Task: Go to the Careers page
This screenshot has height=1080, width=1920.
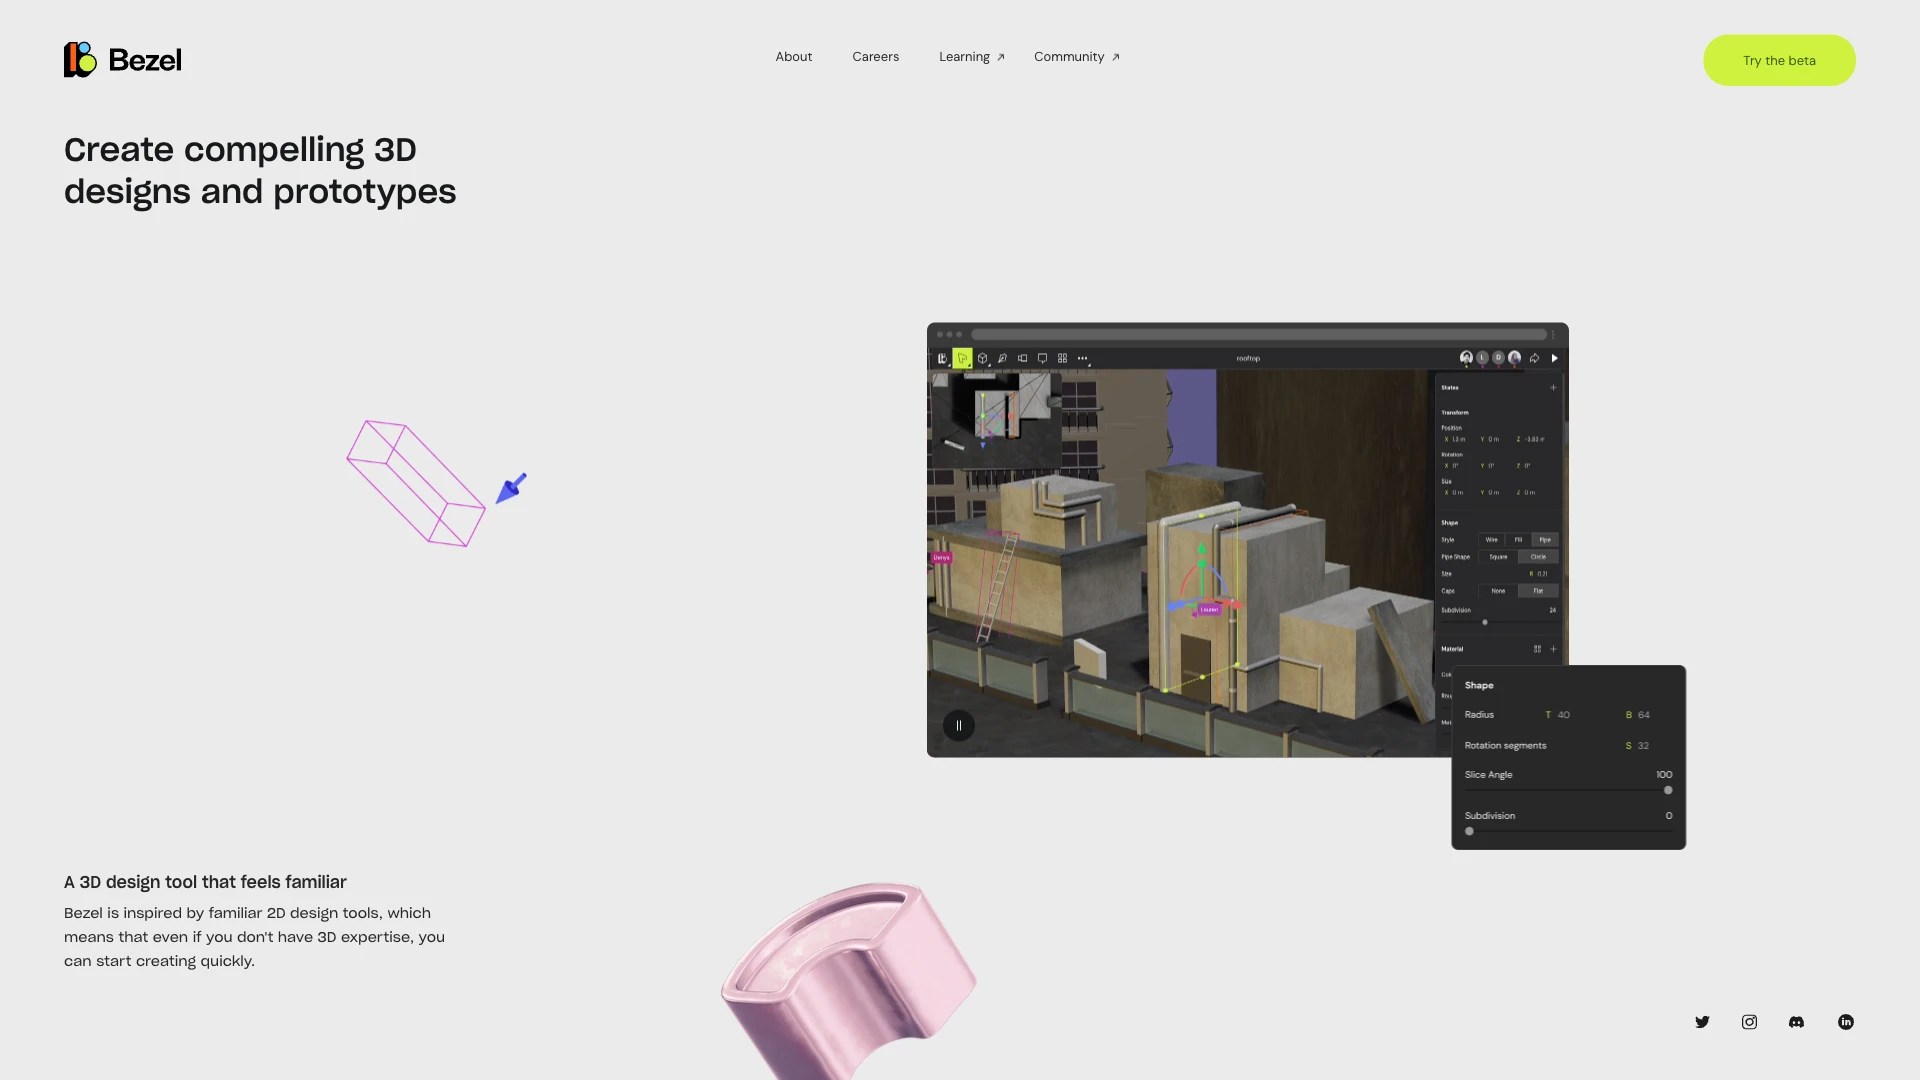Action: (875, 57)
